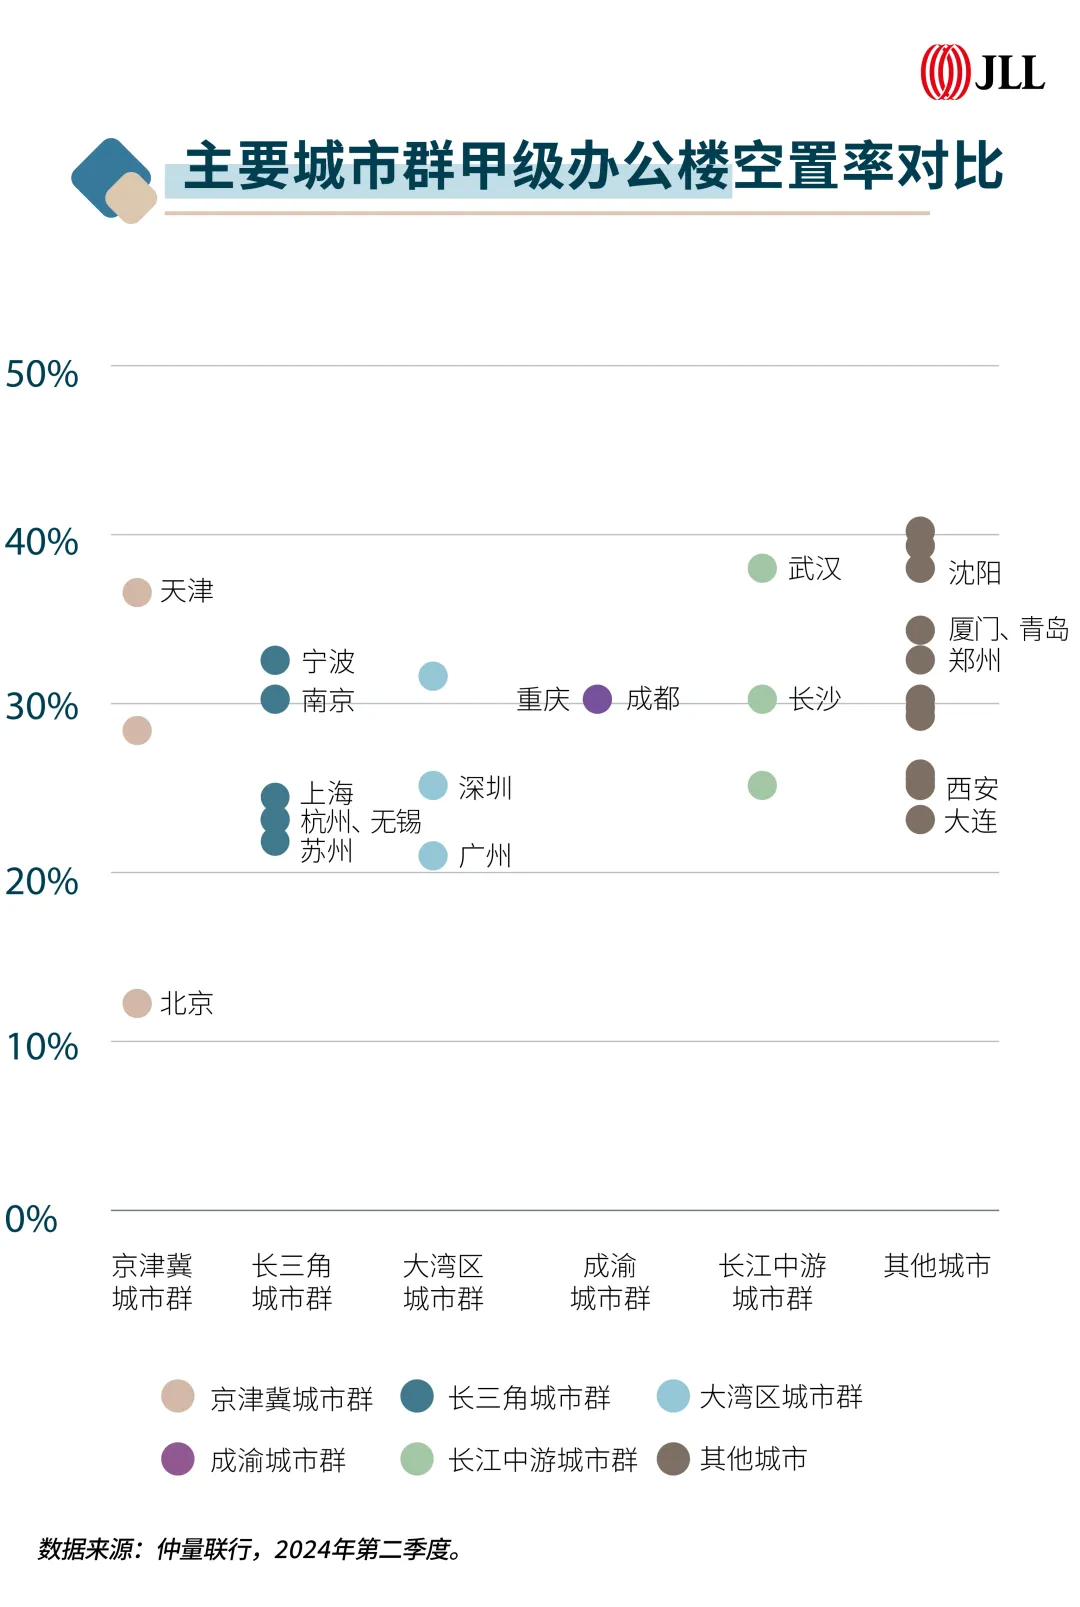
Task: Click the 广州 light blue dot
Action: (x=433, y=855)
